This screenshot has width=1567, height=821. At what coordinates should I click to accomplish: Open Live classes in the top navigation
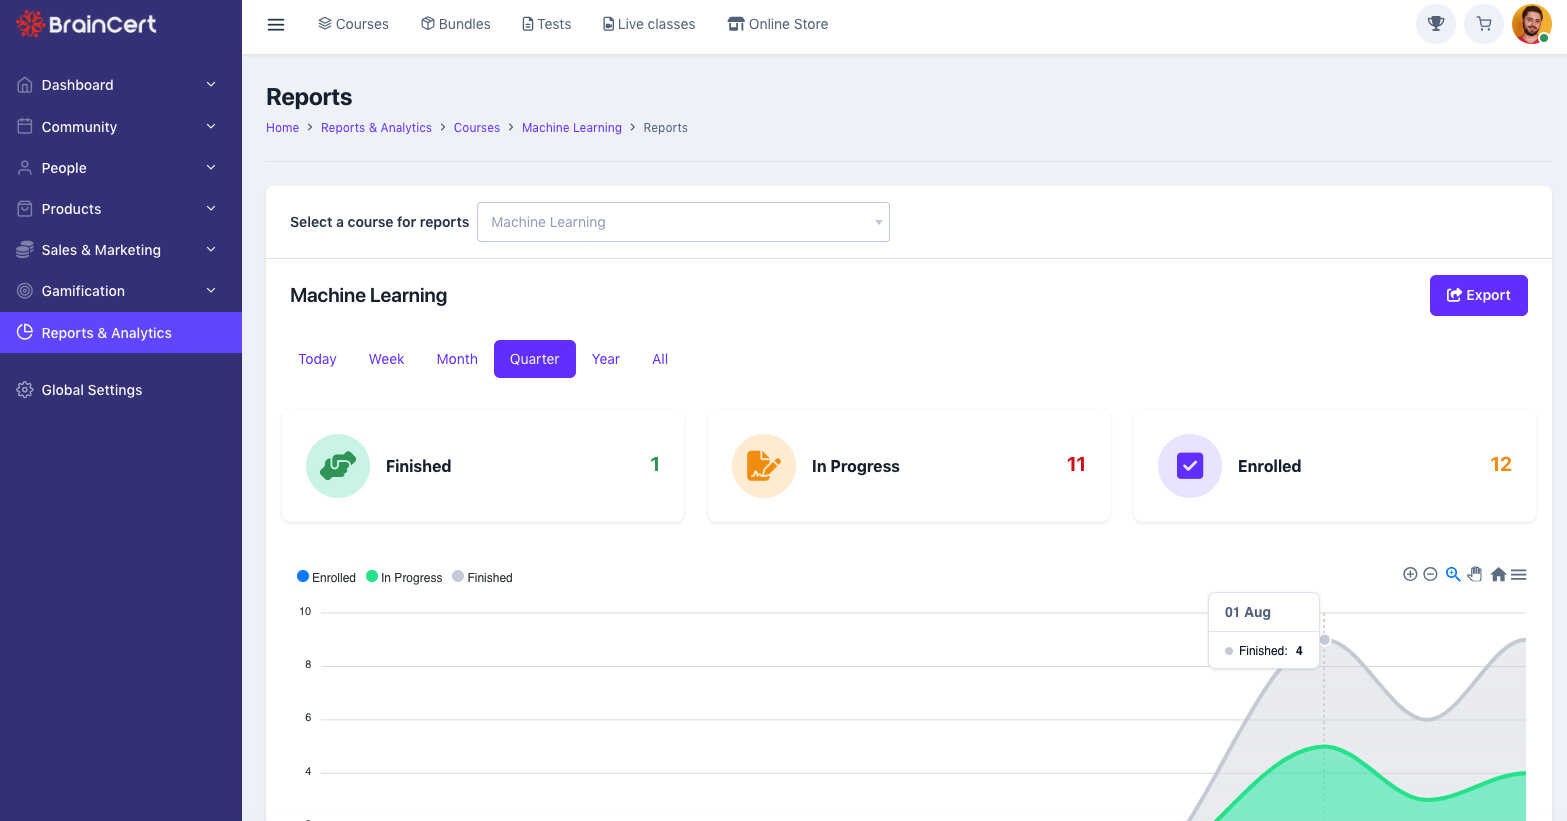pyautogui.click(x=649, y=24)
